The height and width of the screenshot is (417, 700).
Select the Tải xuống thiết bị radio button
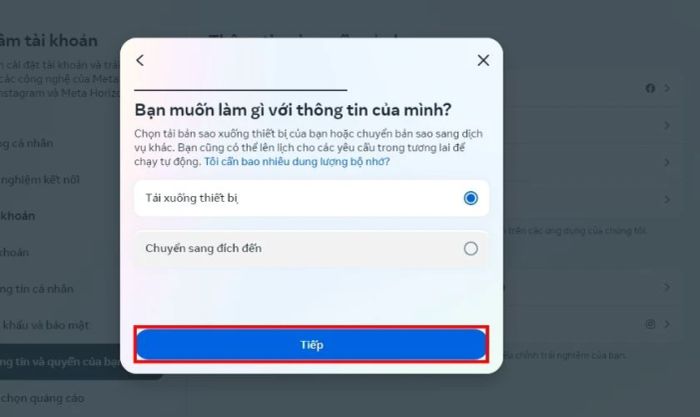(471, 198)
